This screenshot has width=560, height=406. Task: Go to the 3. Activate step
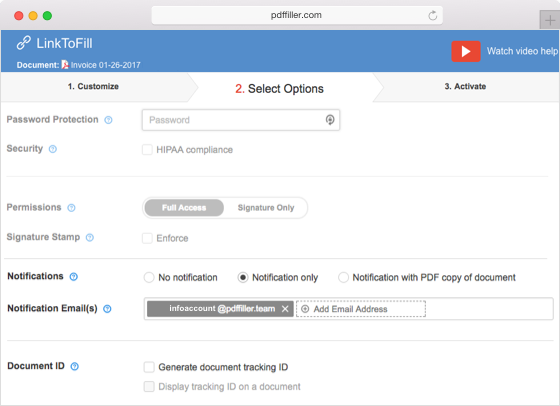coord(465,86)
